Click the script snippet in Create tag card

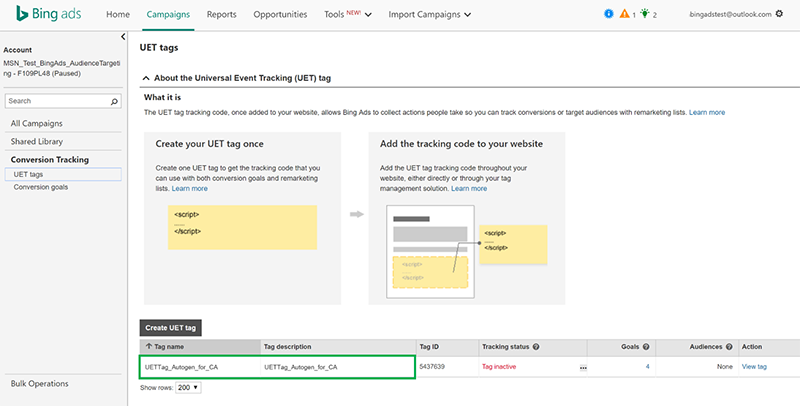click(x=242, y=227)
